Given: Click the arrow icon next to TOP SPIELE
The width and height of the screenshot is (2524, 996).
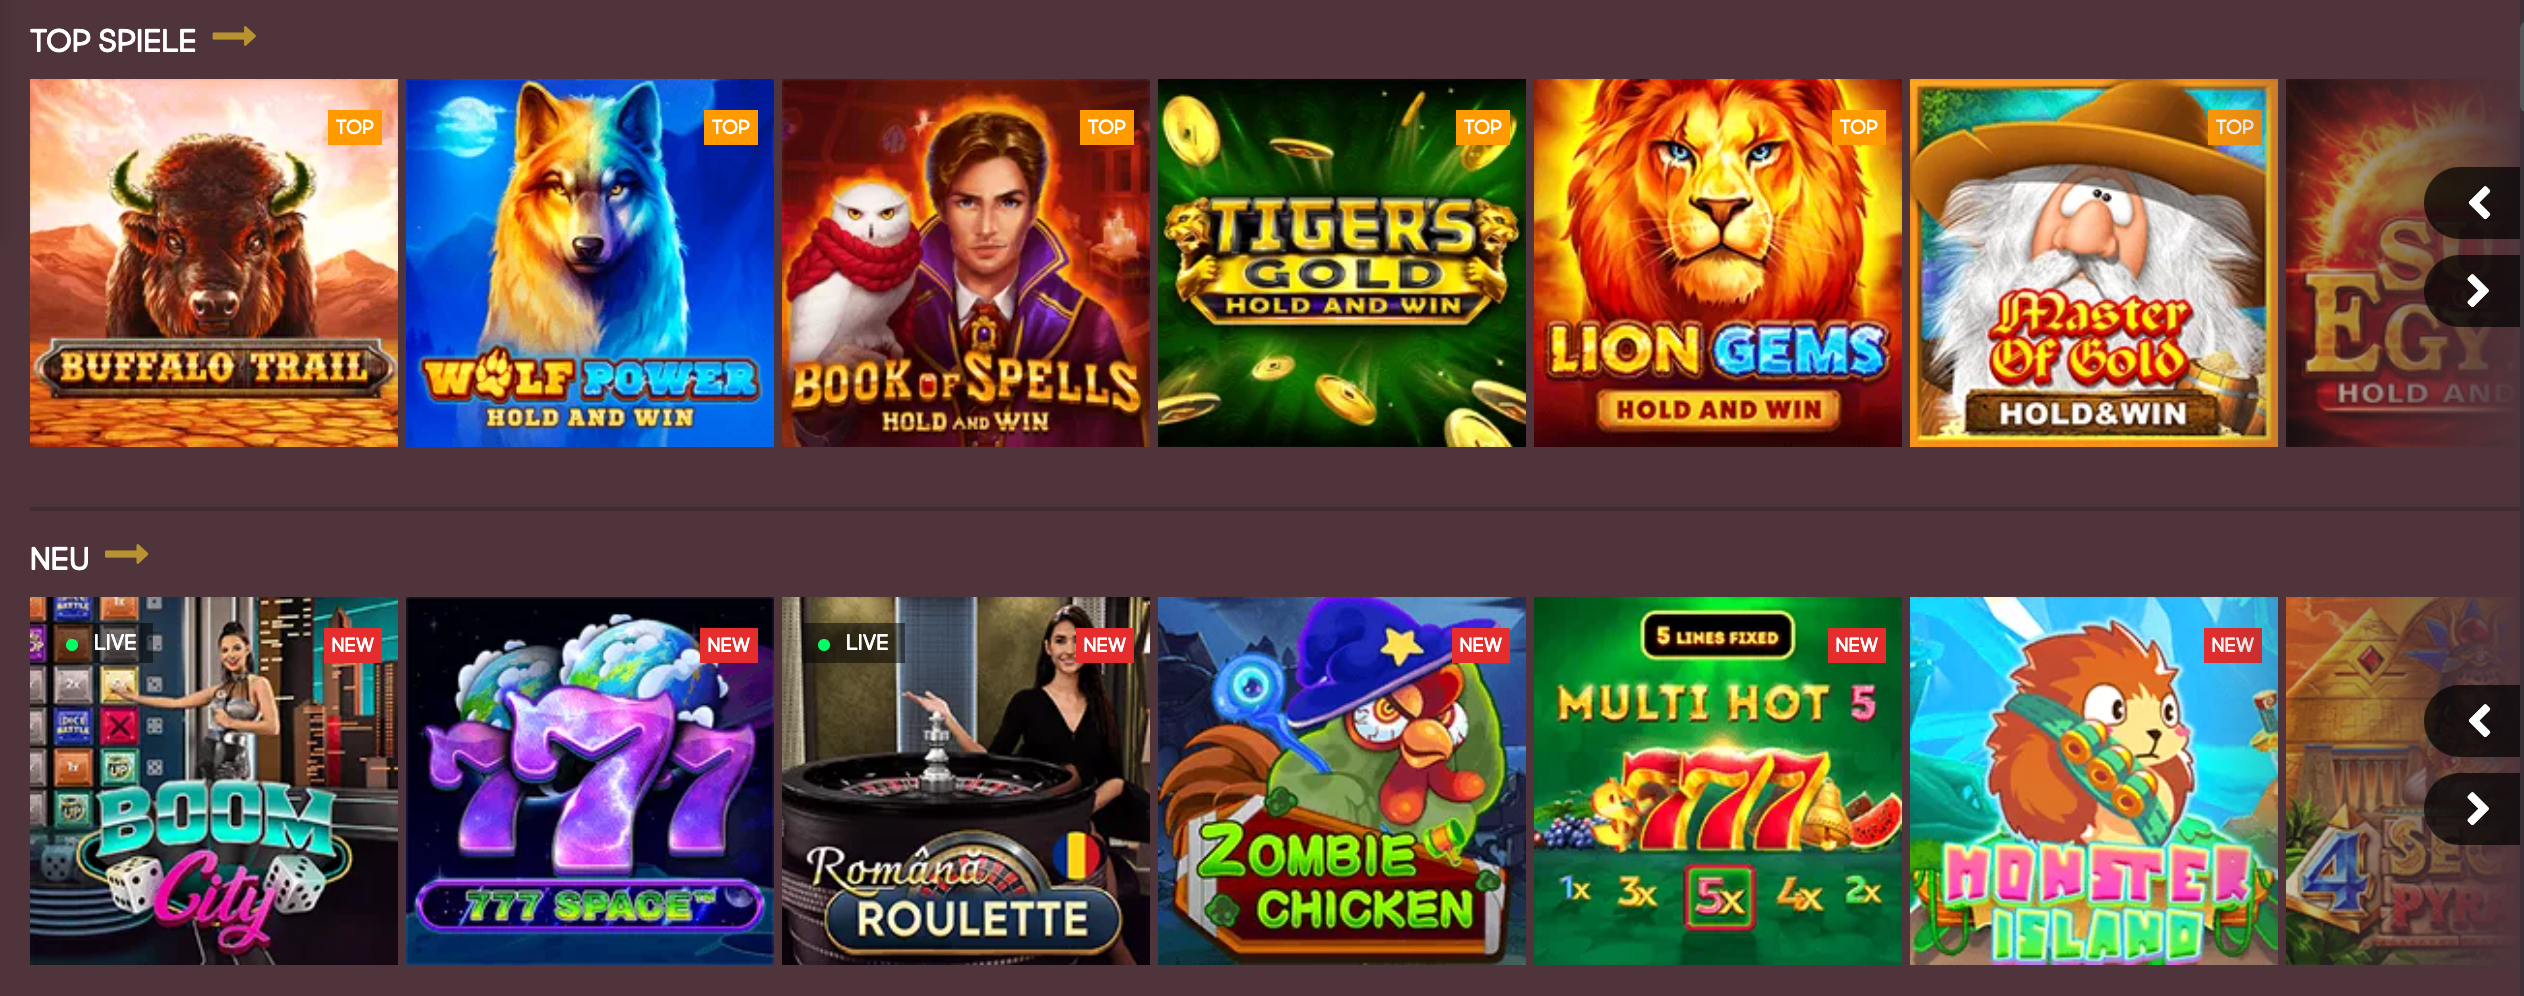Looking at the screenshot, I should (234, 38).
